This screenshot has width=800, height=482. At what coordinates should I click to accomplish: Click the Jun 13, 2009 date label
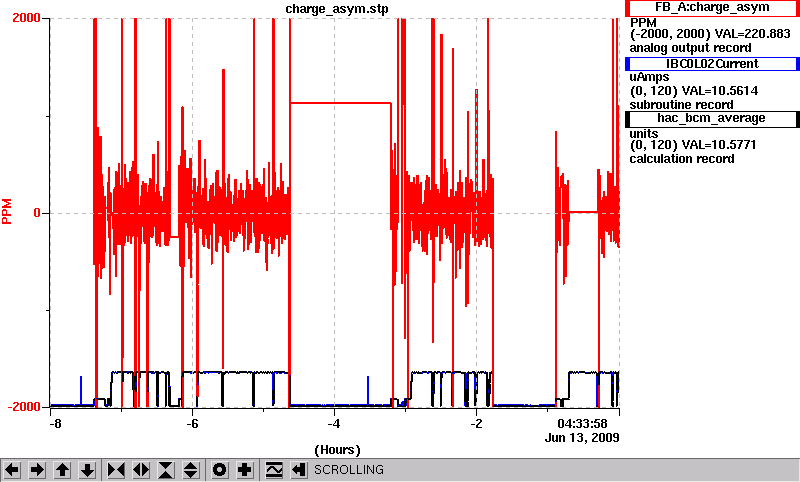click(x=582, y=438)
